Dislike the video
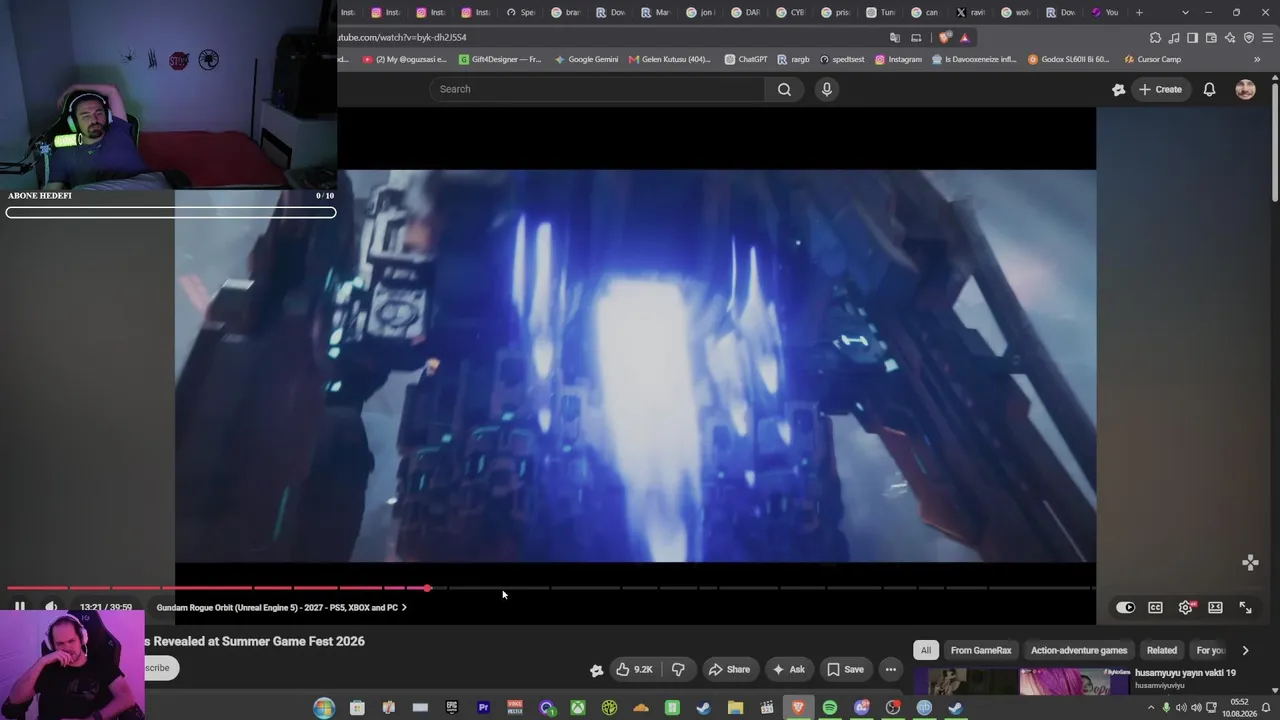This screenshot has width=1280, height=720. pyautogui.click(x=678, y=669)
